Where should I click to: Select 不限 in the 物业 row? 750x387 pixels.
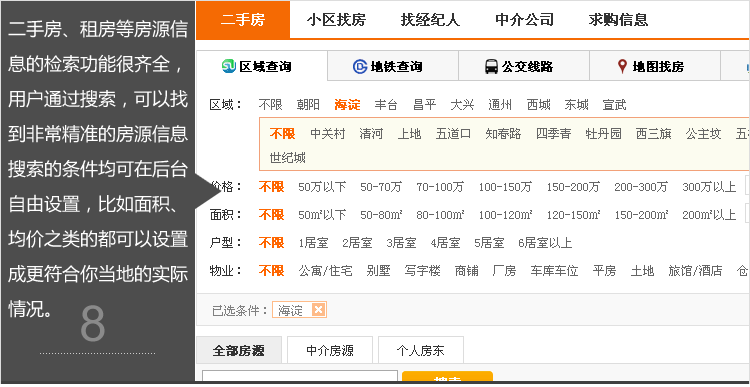tap(271, 271)
